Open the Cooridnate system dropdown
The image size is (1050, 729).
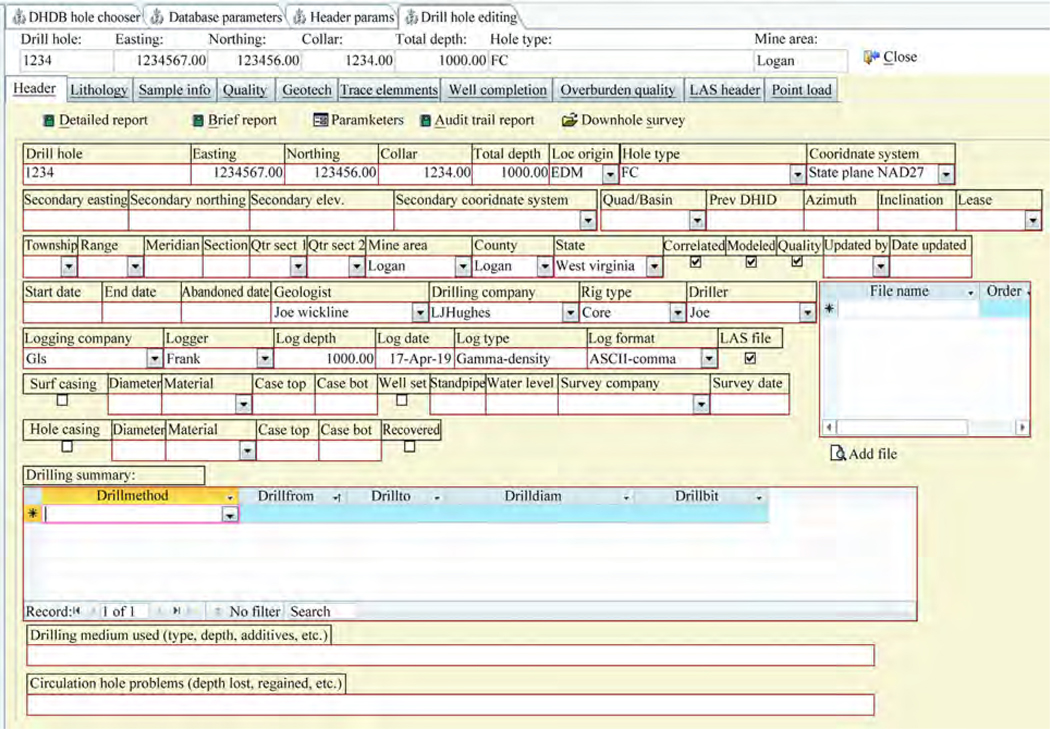[x=946, y=173]
